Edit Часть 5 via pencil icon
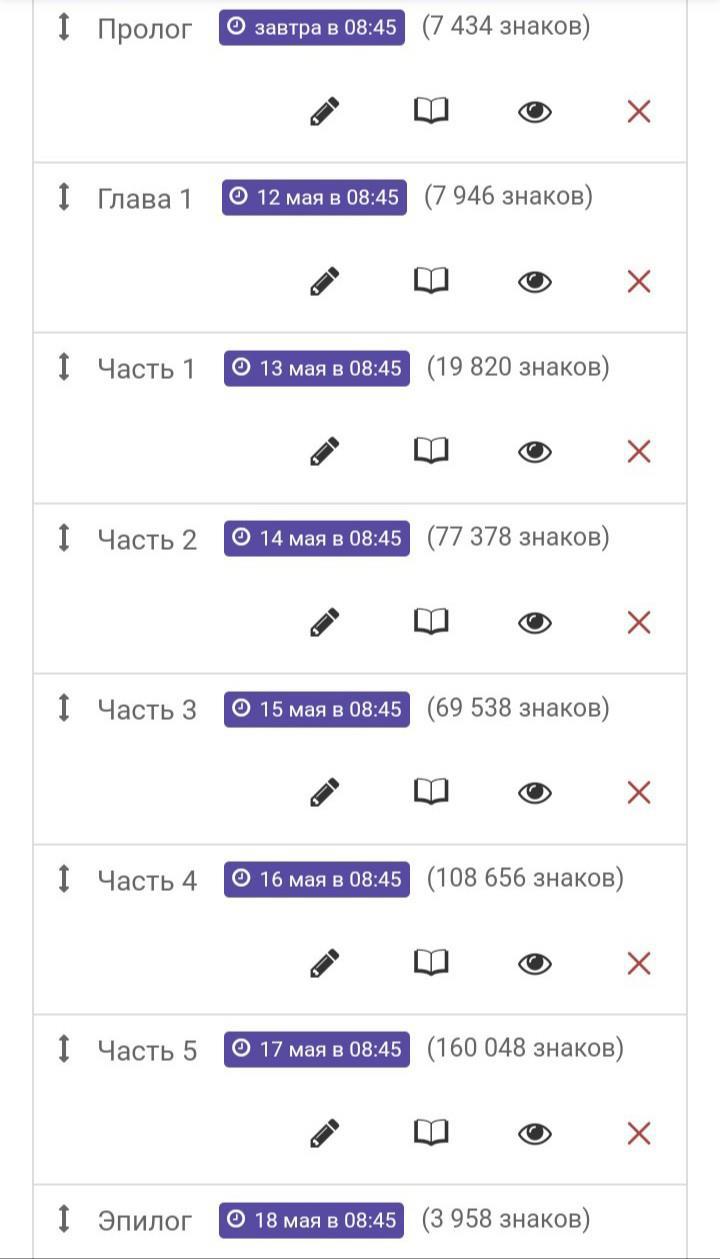Viewport: 720px width, 1259px height. pyautogui.click(x=324, y=1133)
